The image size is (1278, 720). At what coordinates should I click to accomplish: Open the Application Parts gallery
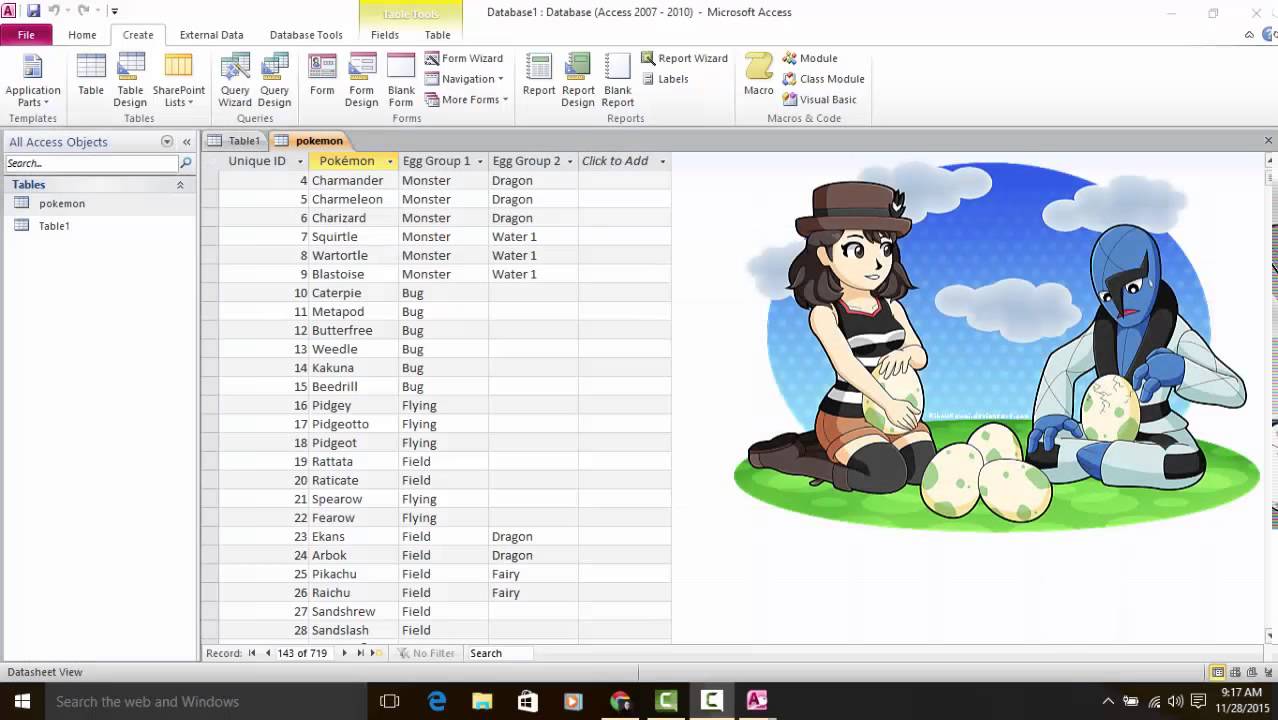pos(33,81)
